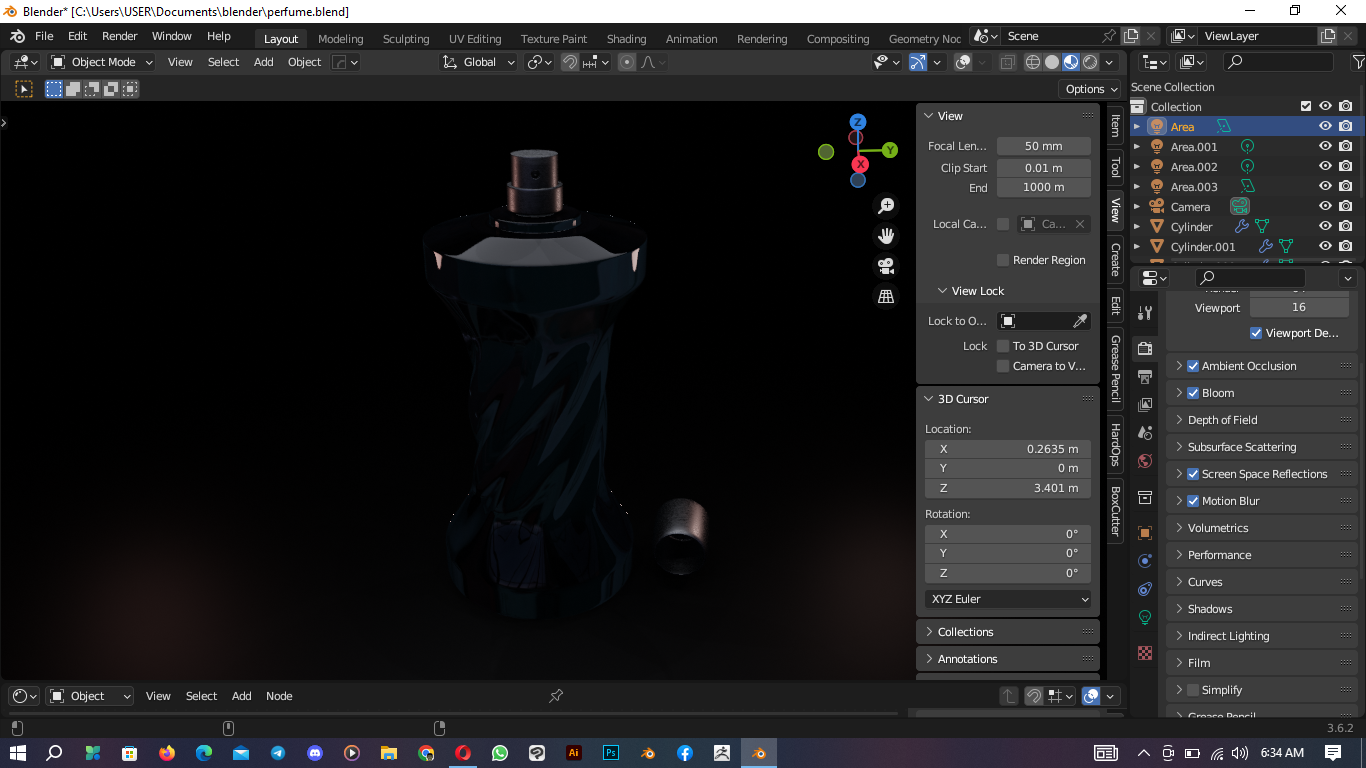This screenshot has width=1366, height=768.
Task: Open View Layer properties tab icon
Action: pyautogui.click(x=1146, y=405)
